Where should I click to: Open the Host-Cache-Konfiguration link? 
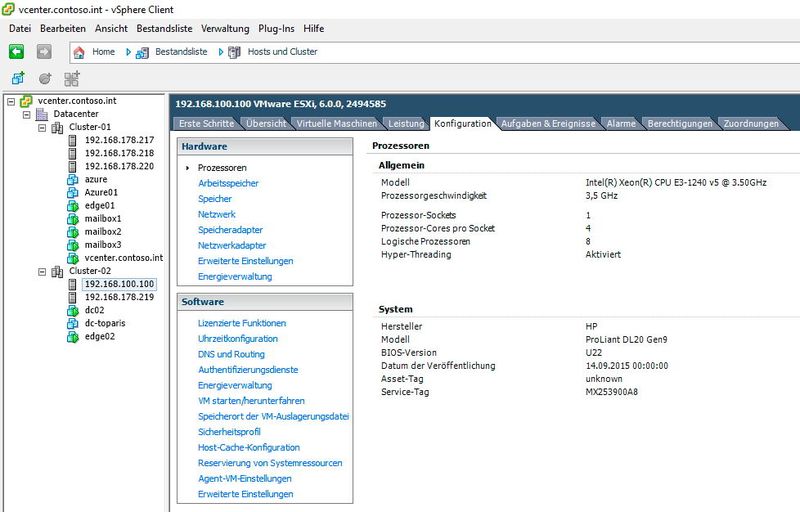(x=249, y=448)
